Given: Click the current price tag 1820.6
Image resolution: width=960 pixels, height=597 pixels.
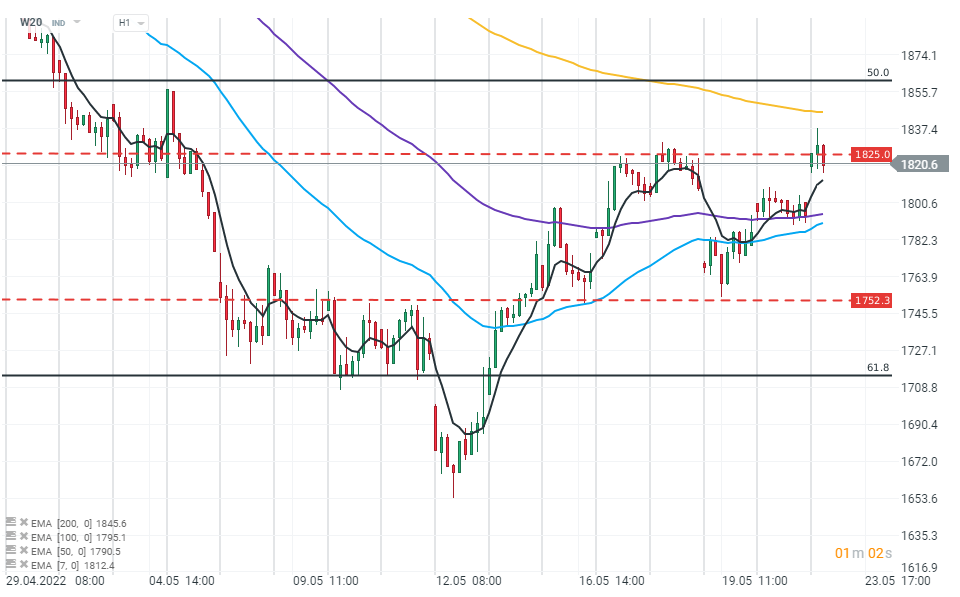Looking at the screenshot, I should pyautogui.click(x=917, y=166).
